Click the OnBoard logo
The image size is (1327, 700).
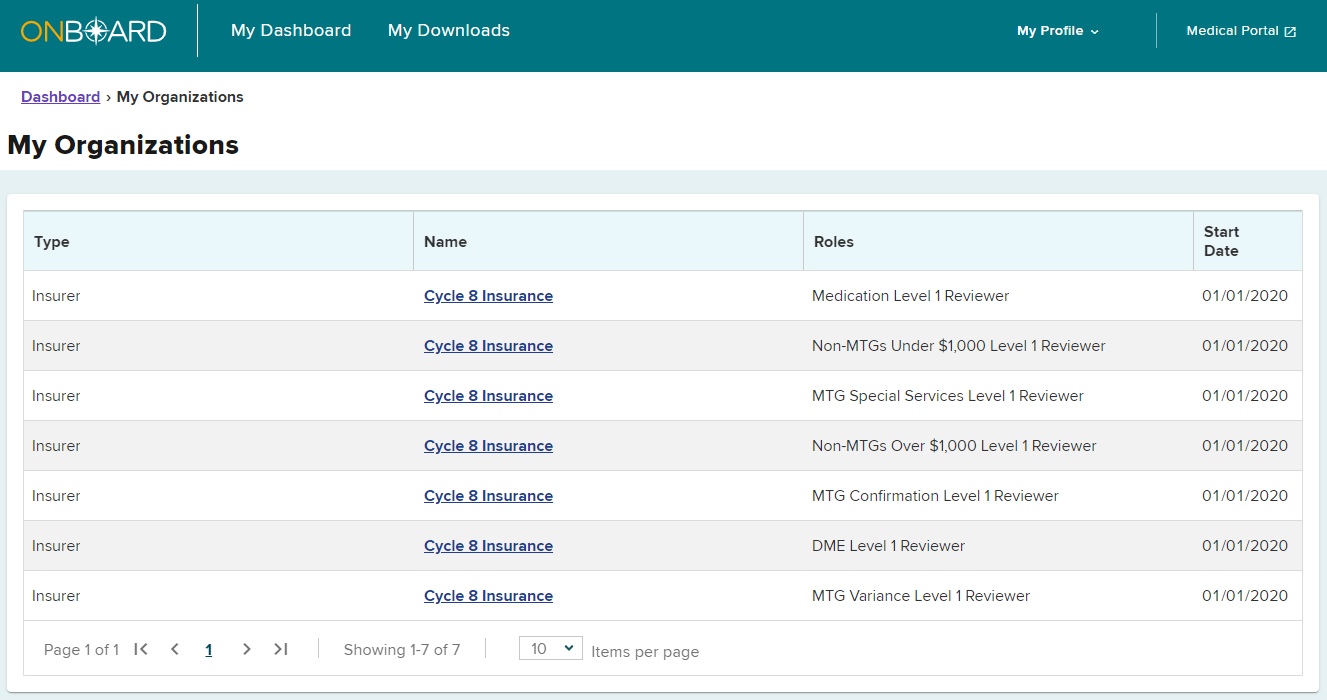click(93, 31)
